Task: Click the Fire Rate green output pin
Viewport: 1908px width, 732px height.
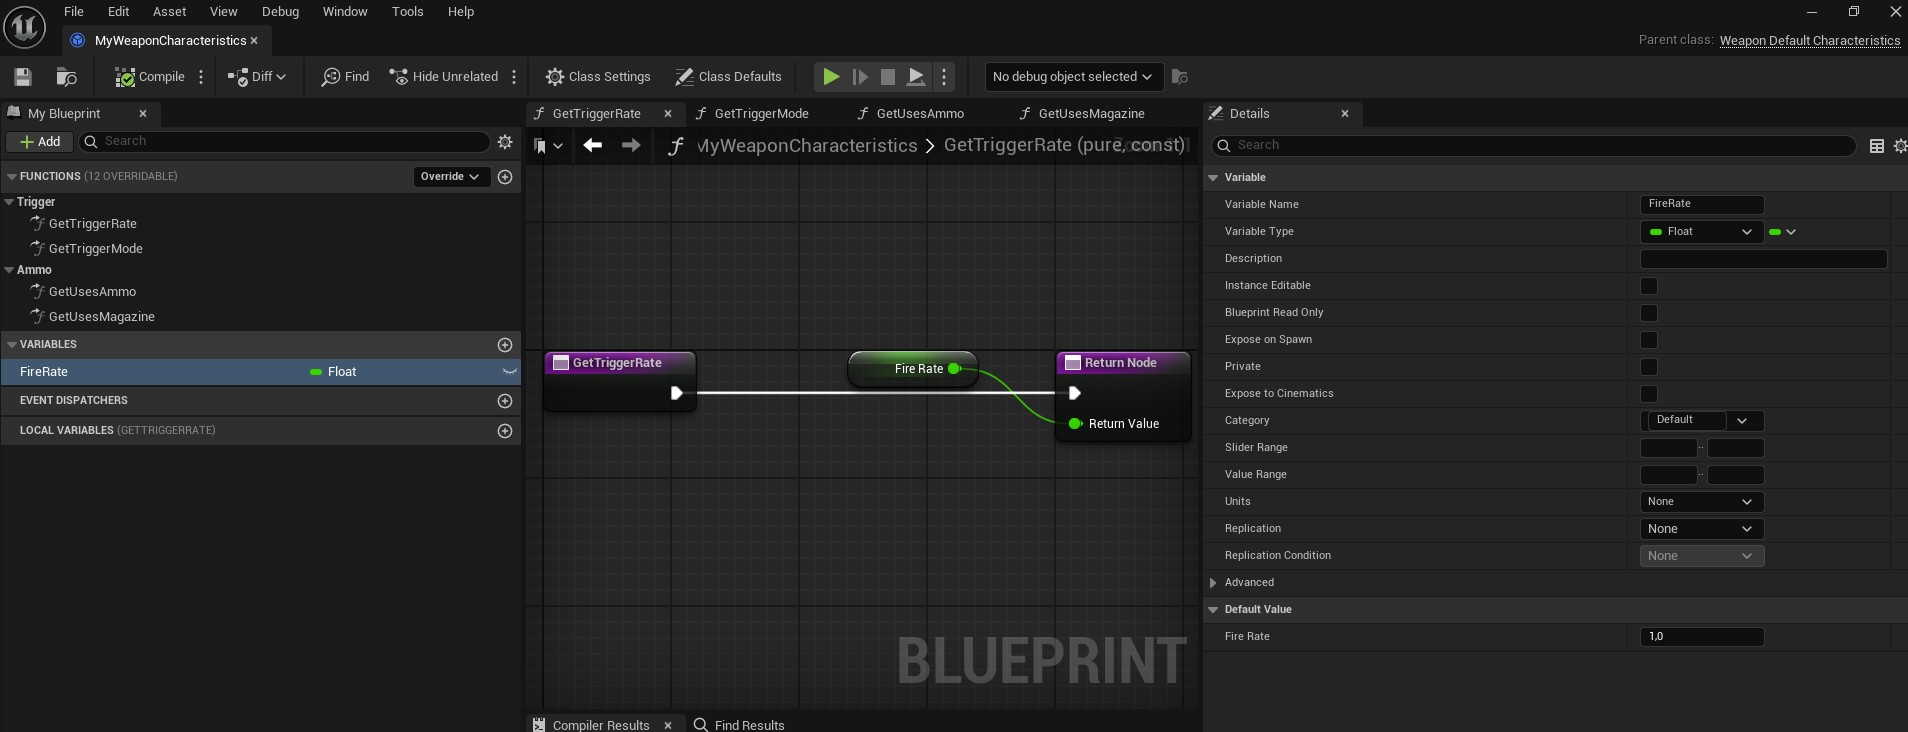Action: pos(954,369)
